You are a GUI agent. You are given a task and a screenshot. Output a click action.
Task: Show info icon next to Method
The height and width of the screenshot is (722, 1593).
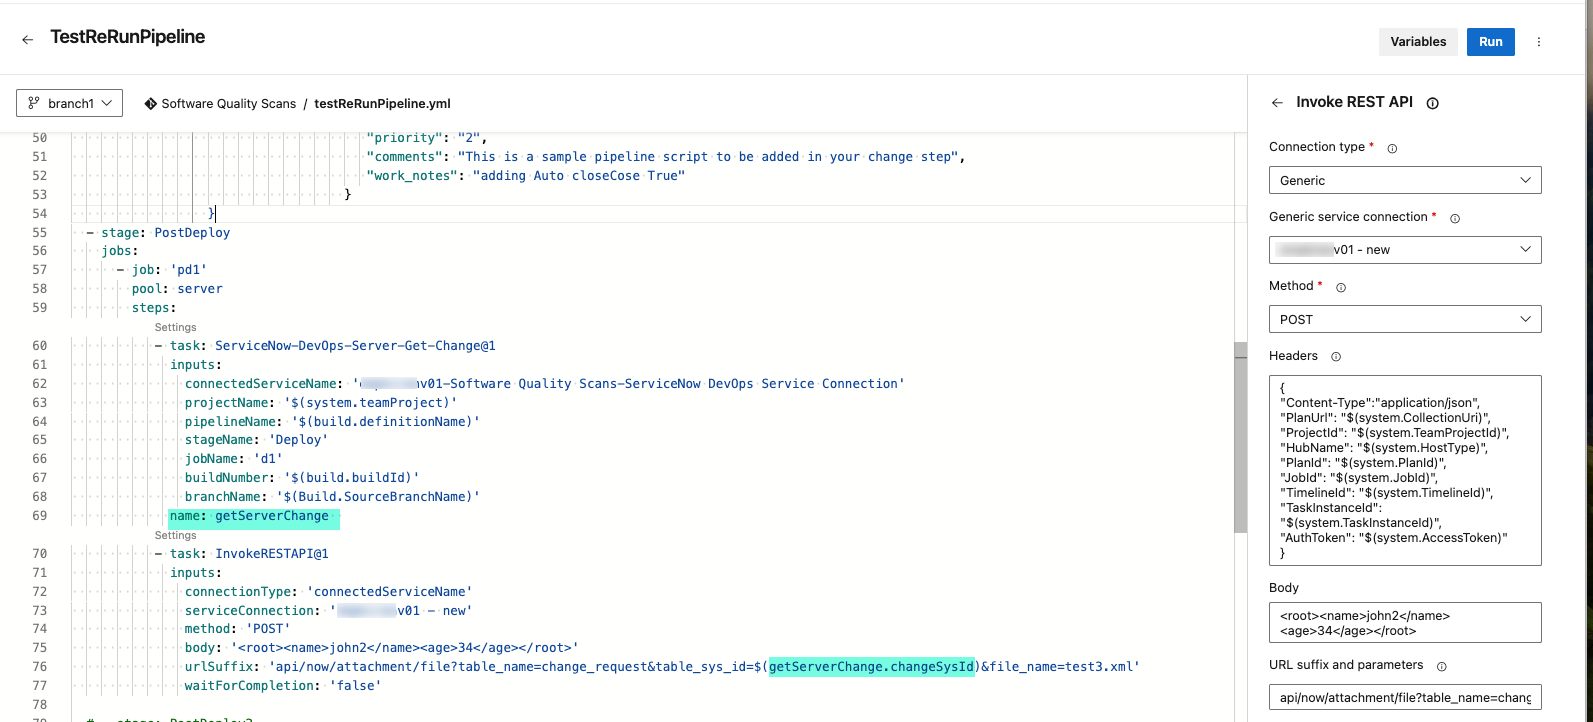(x=1341, y=287)
